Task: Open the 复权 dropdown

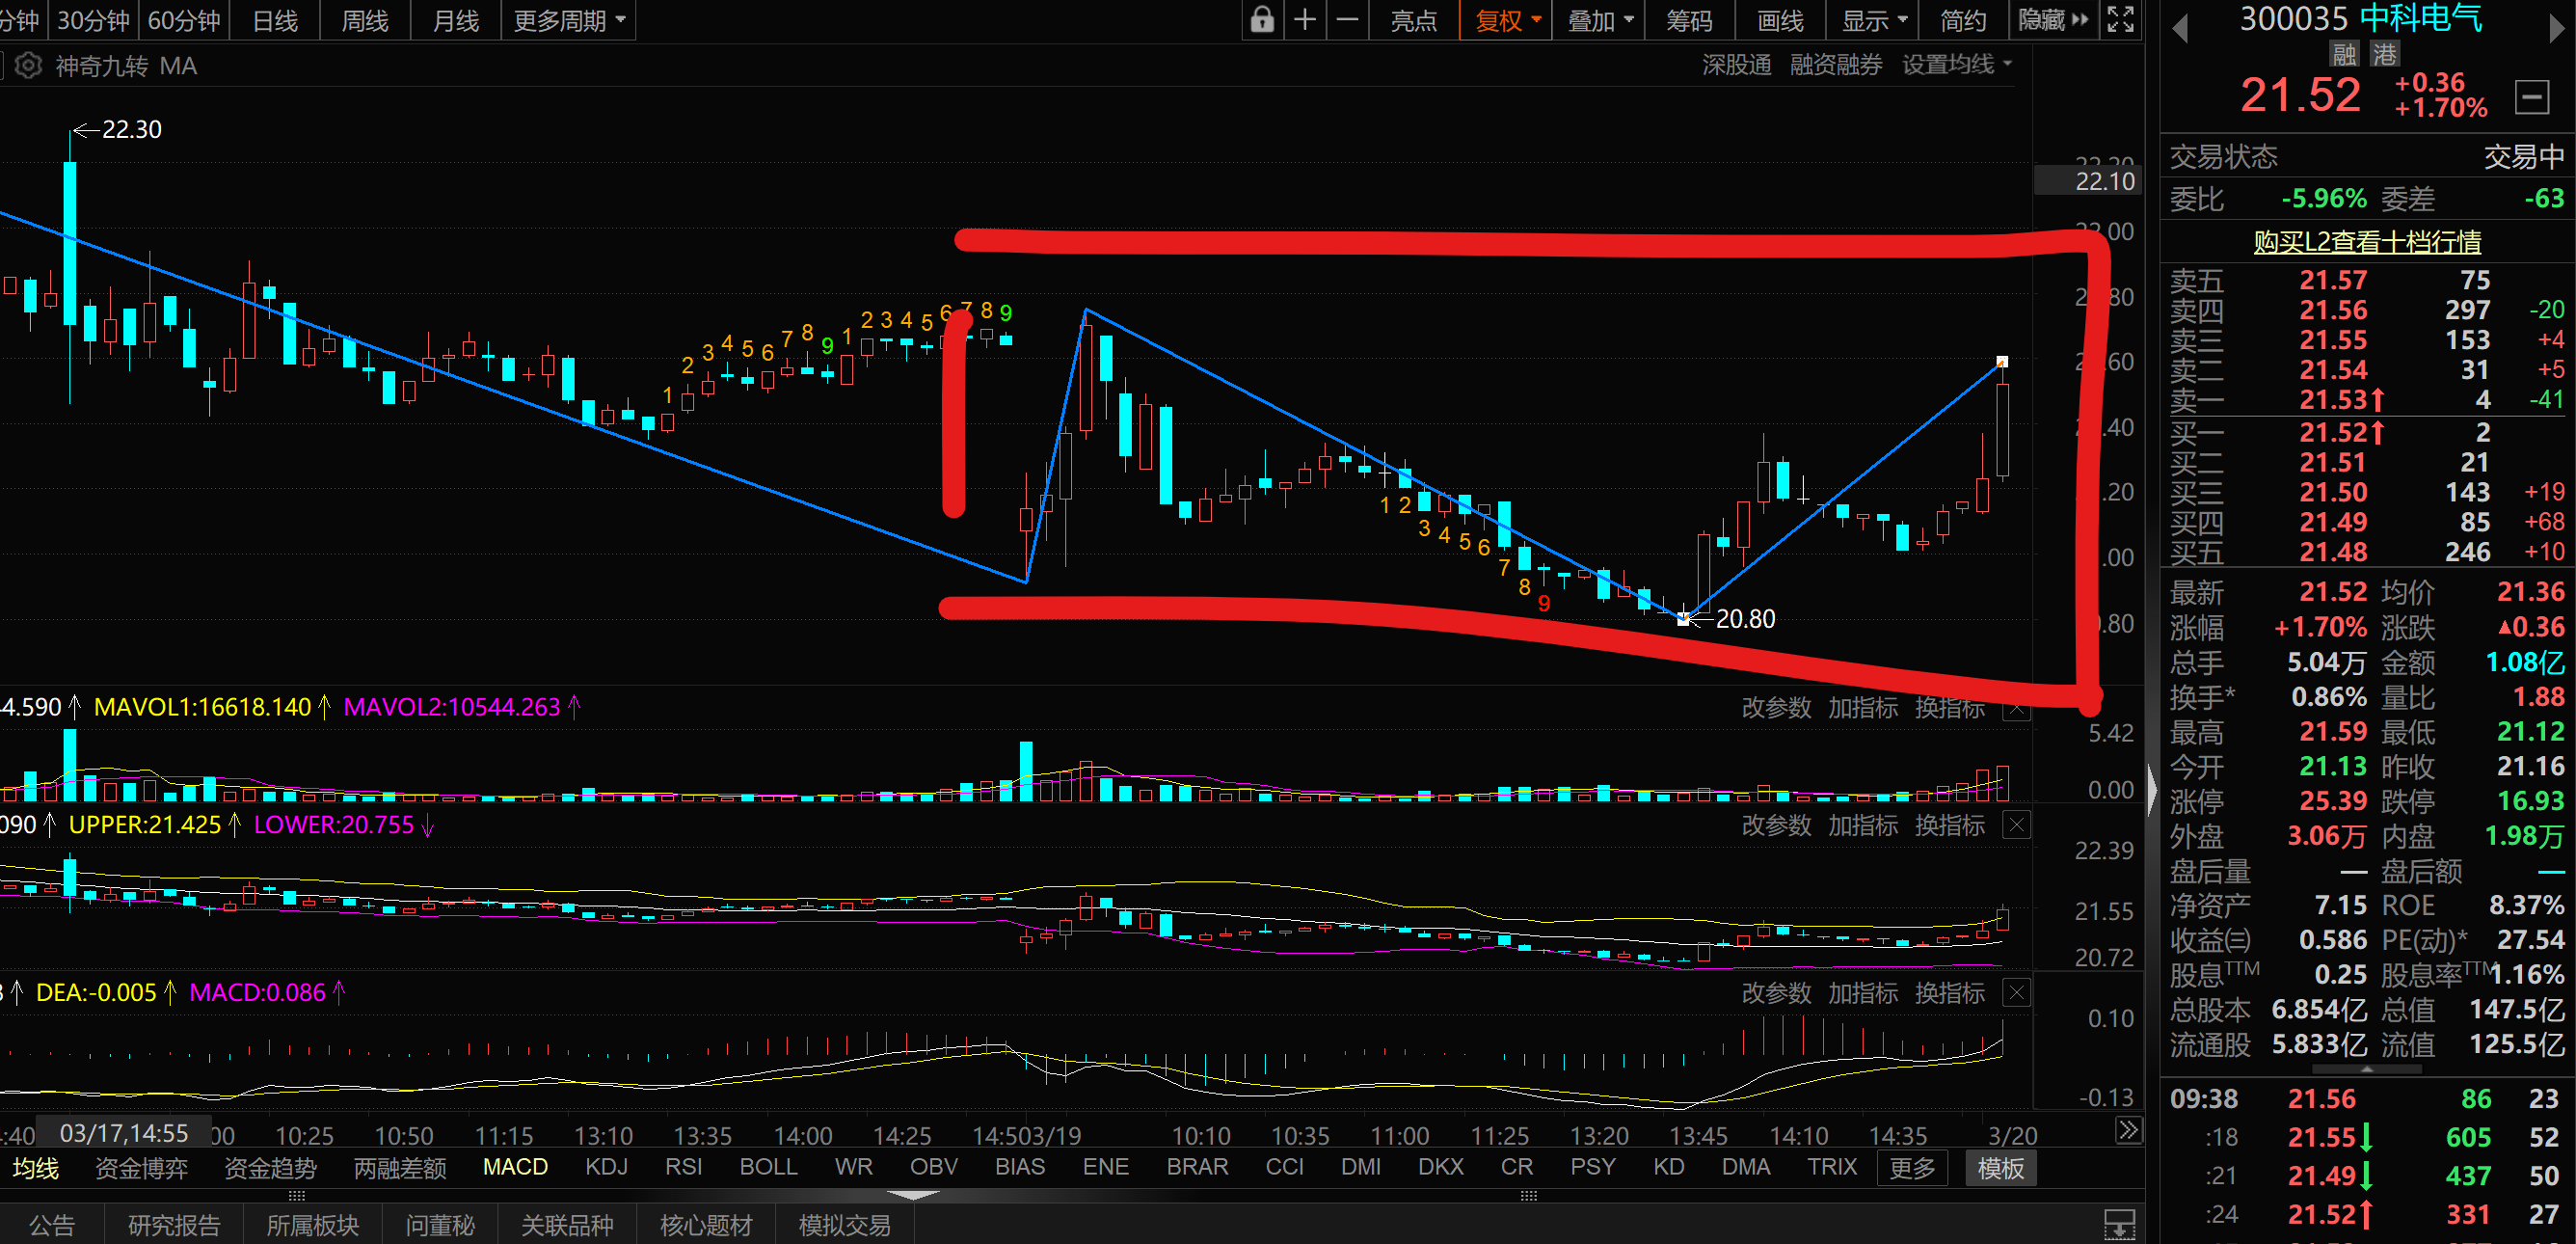Action: click(1507, 20)
